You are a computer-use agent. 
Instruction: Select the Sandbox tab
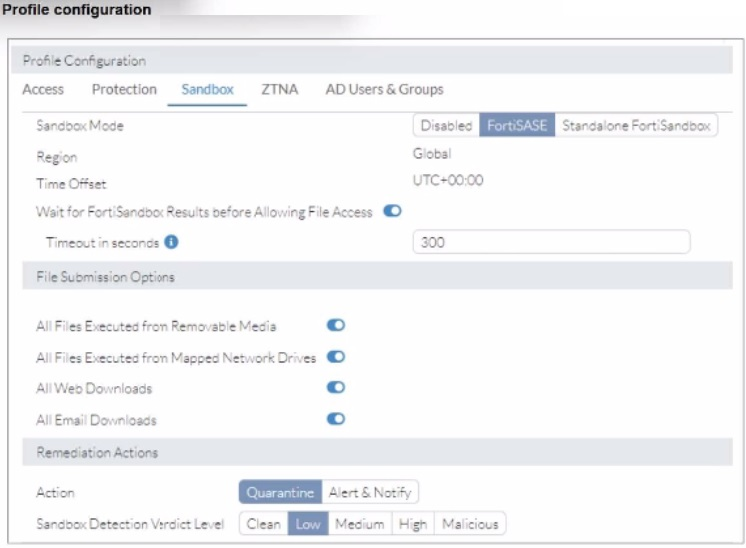point(207,89)
